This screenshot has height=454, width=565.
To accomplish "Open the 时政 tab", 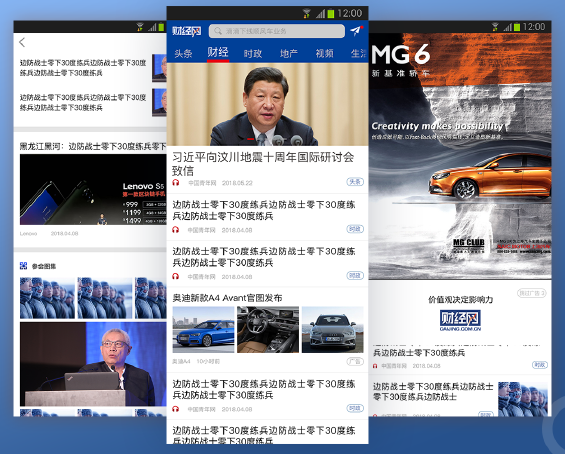I will [253, 53].
